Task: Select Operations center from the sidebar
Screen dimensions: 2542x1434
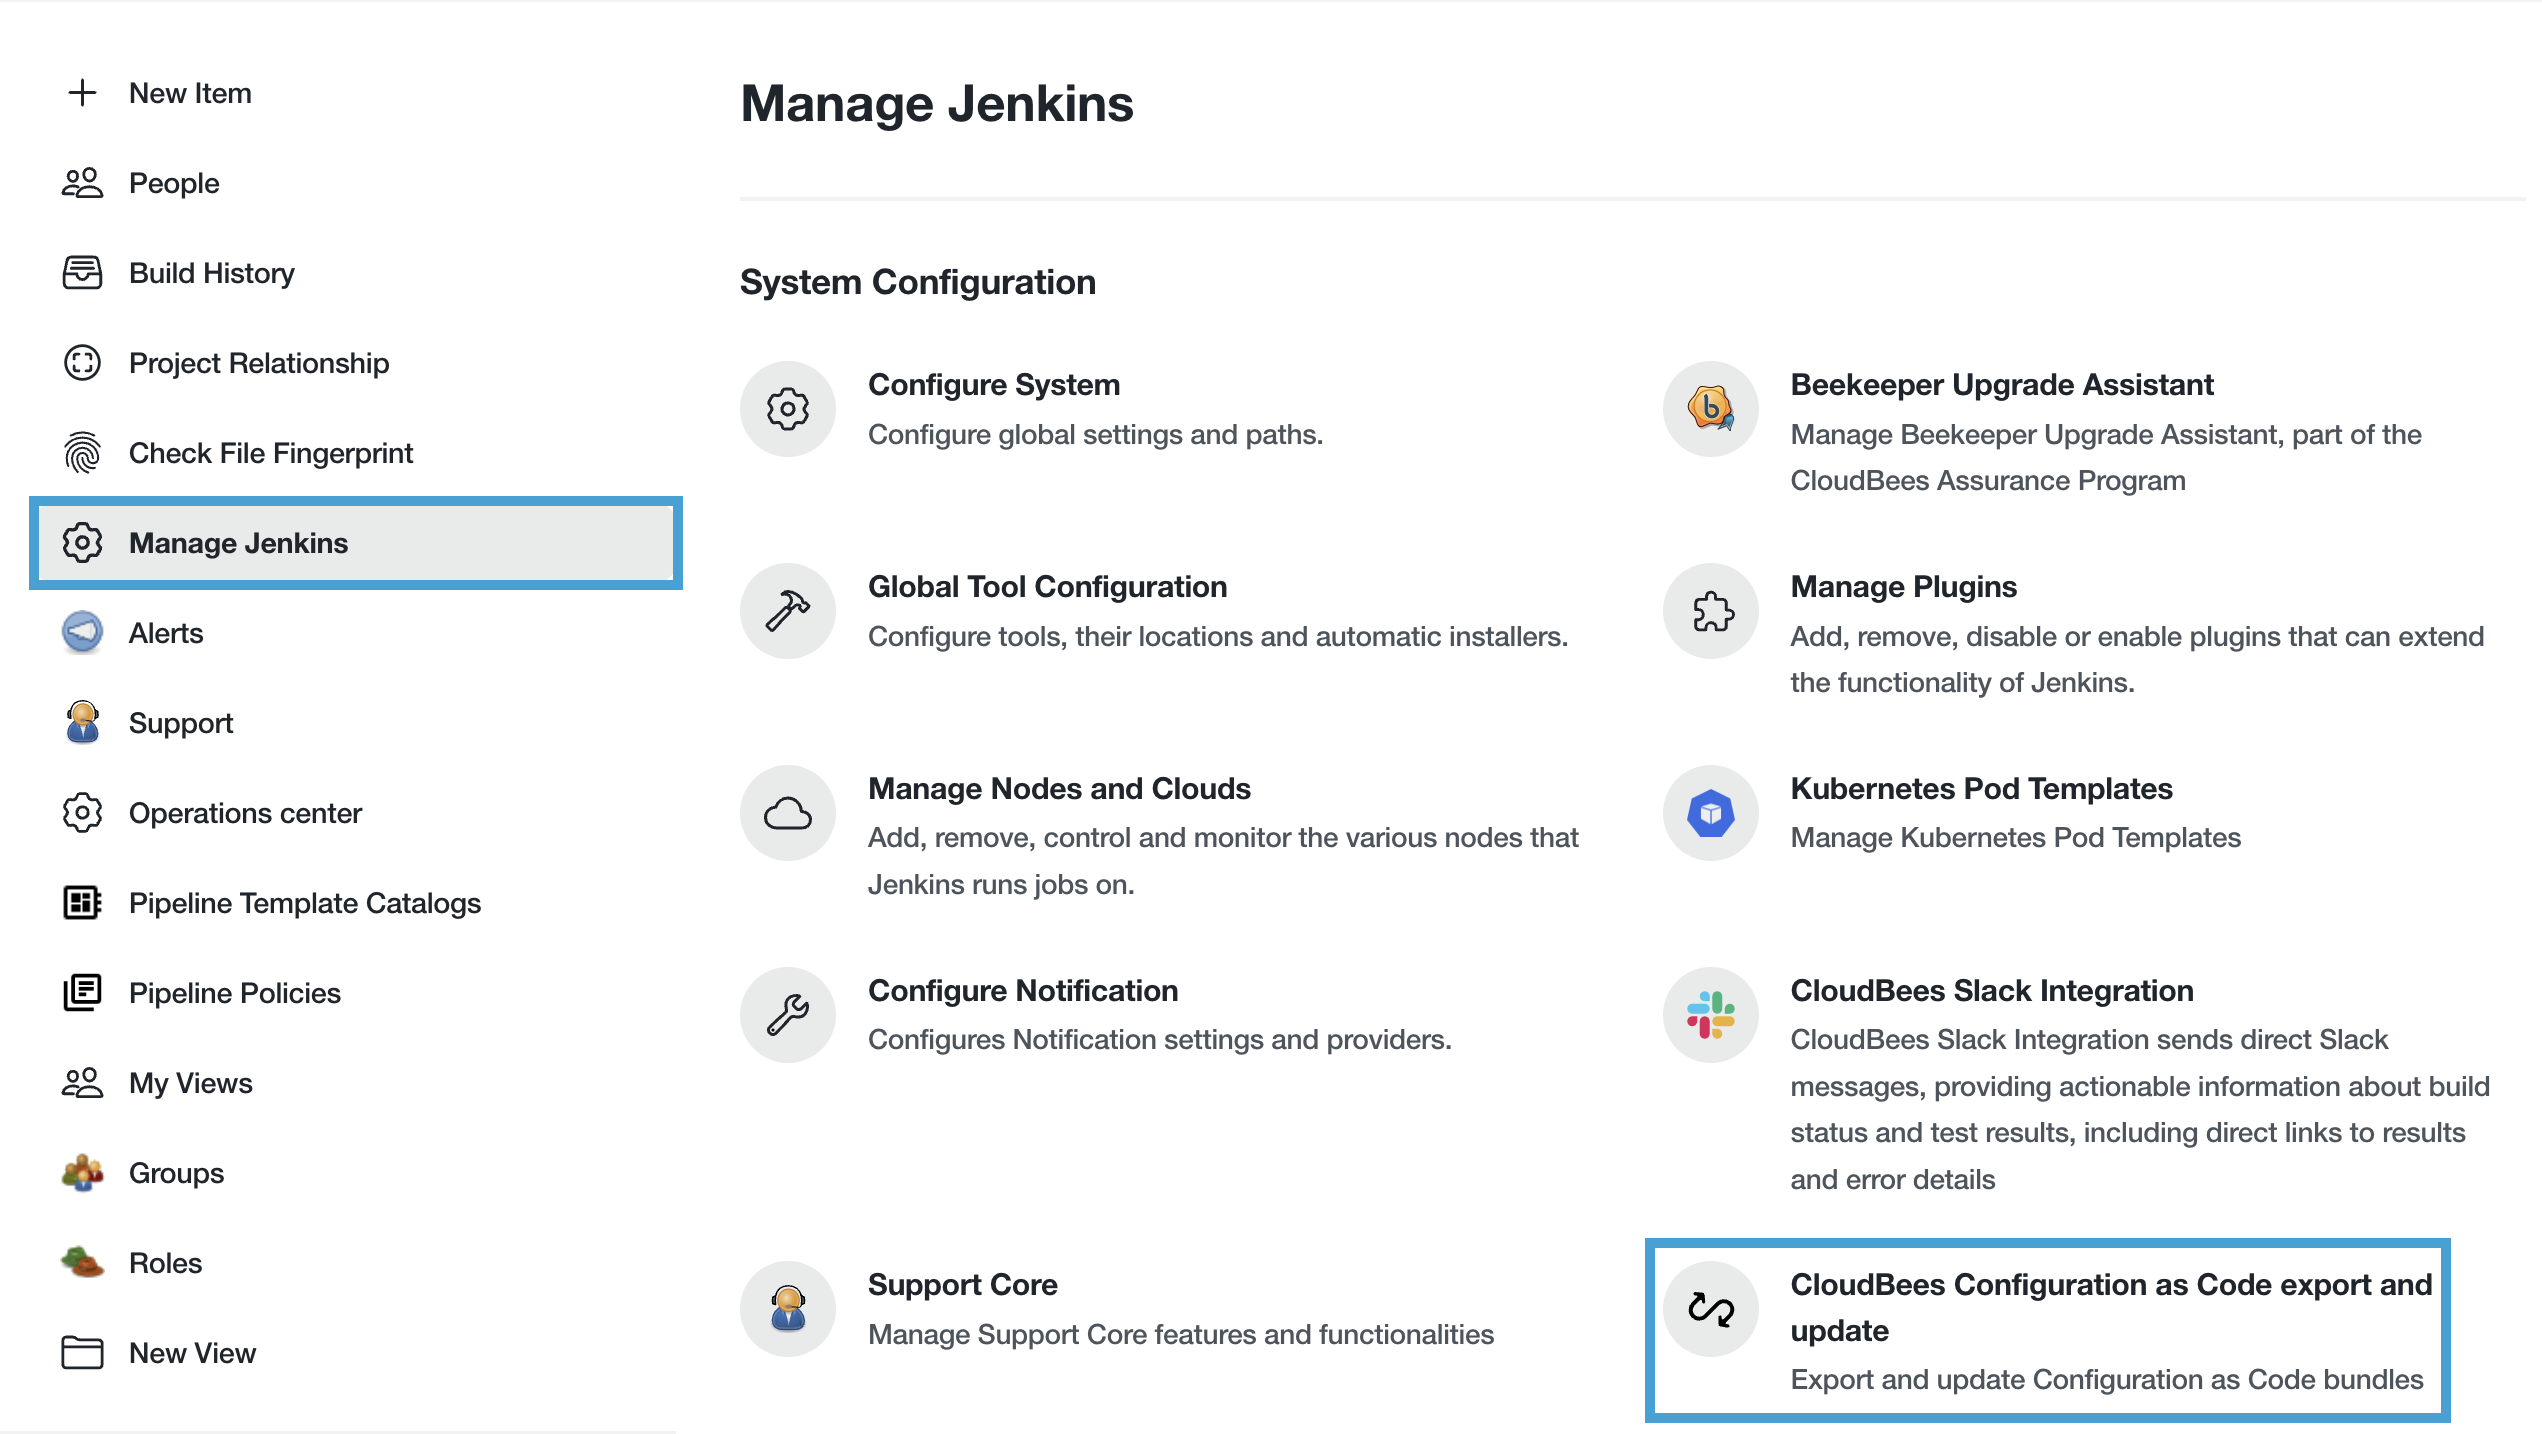Action: (x=245, y=812)
